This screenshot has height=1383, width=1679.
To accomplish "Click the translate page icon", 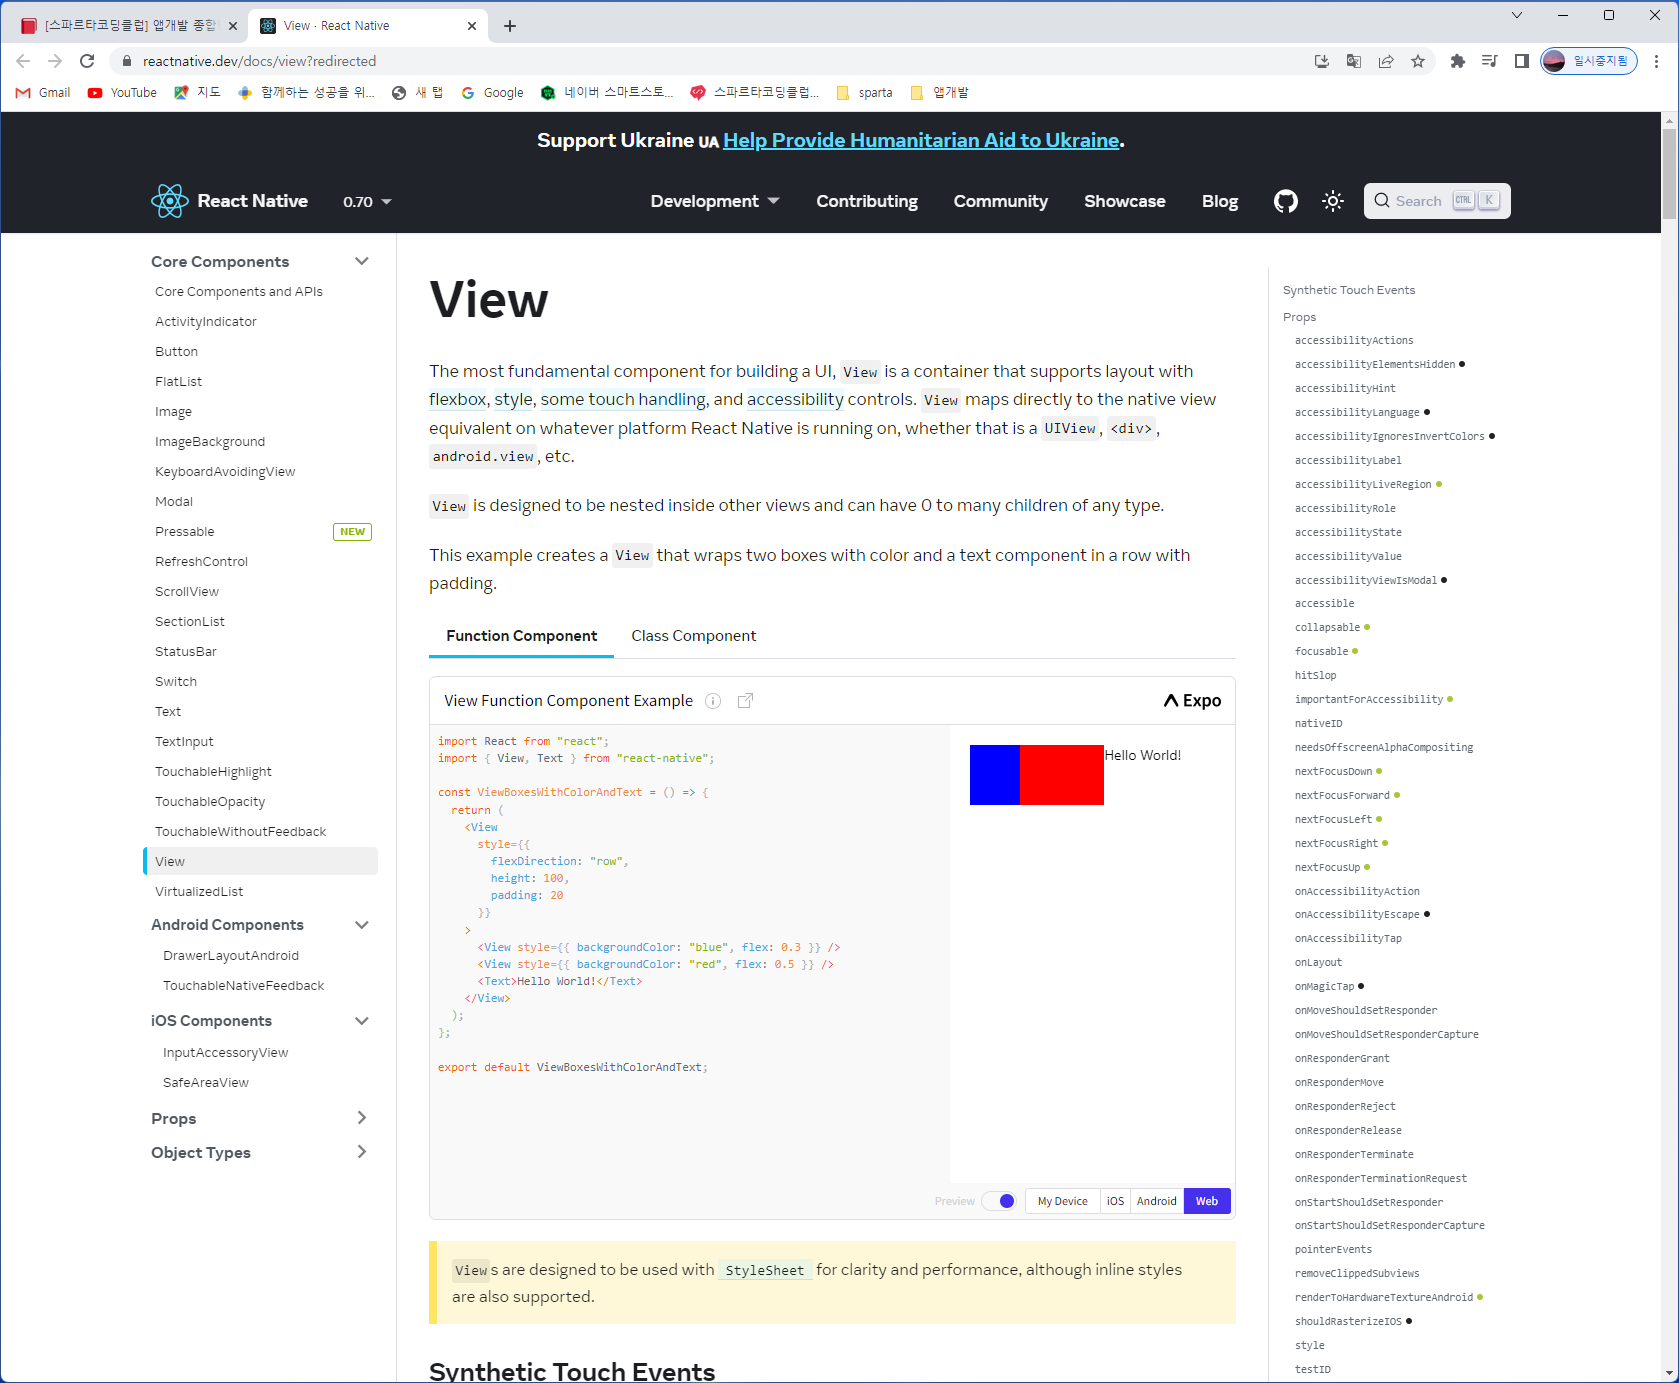I will tap(1354, 61).
